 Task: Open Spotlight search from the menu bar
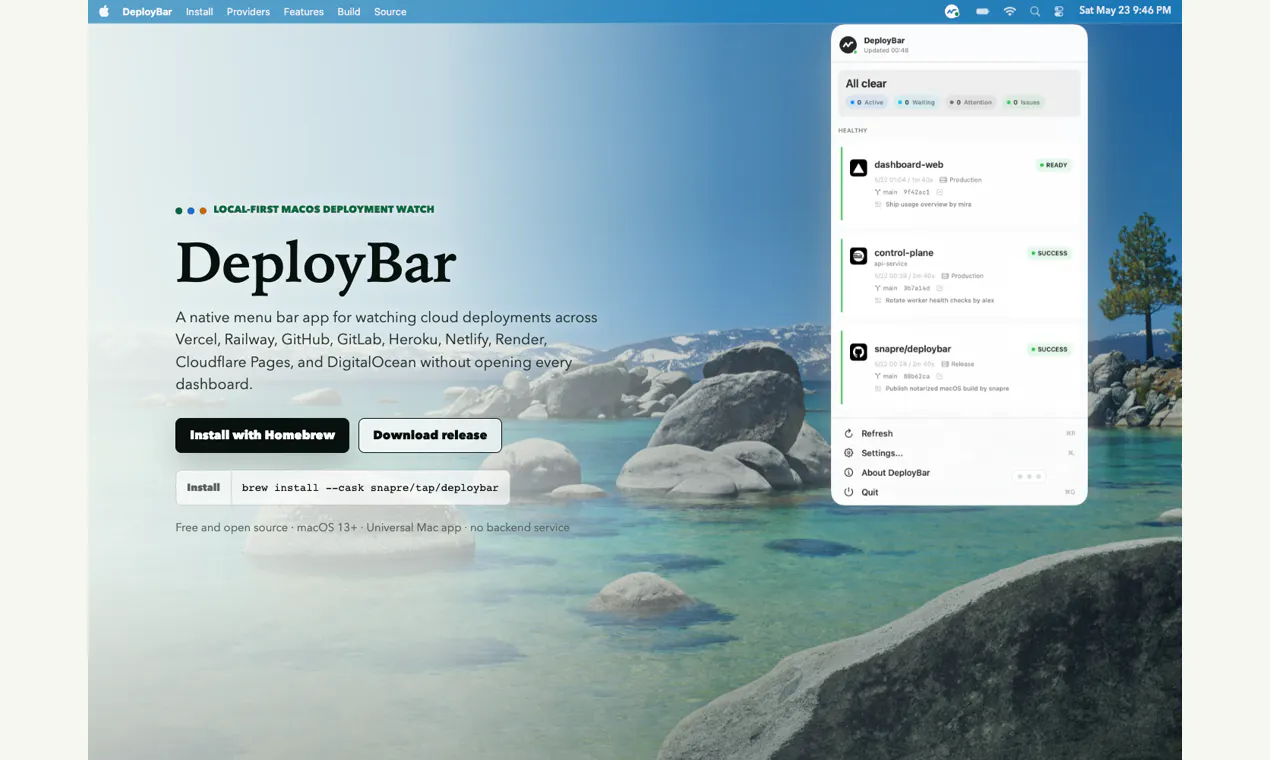[x=1035, y=11]
